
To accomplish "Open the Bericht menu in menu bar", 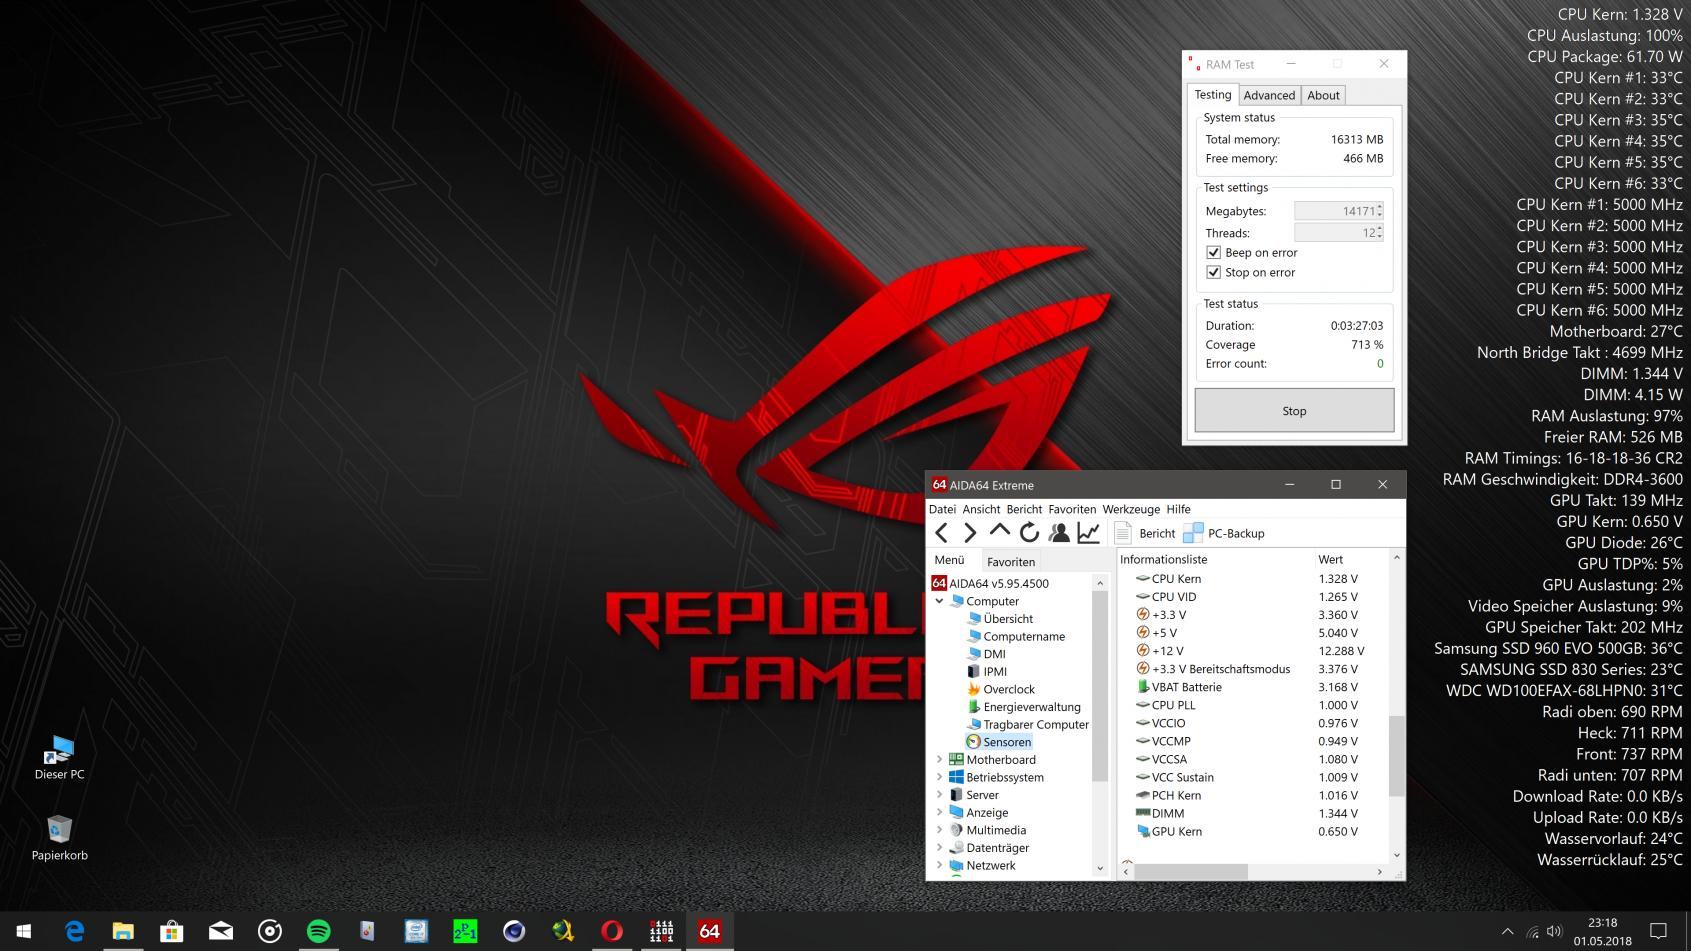I will point(1024,509).
